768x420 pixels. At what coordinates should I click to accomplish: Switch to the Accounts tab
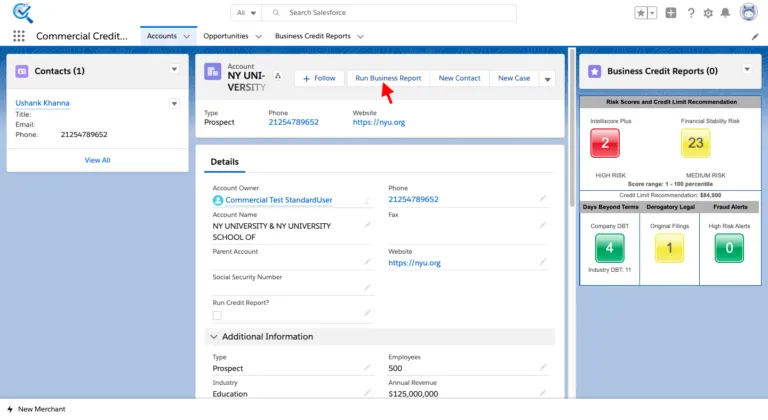(162, 36)
